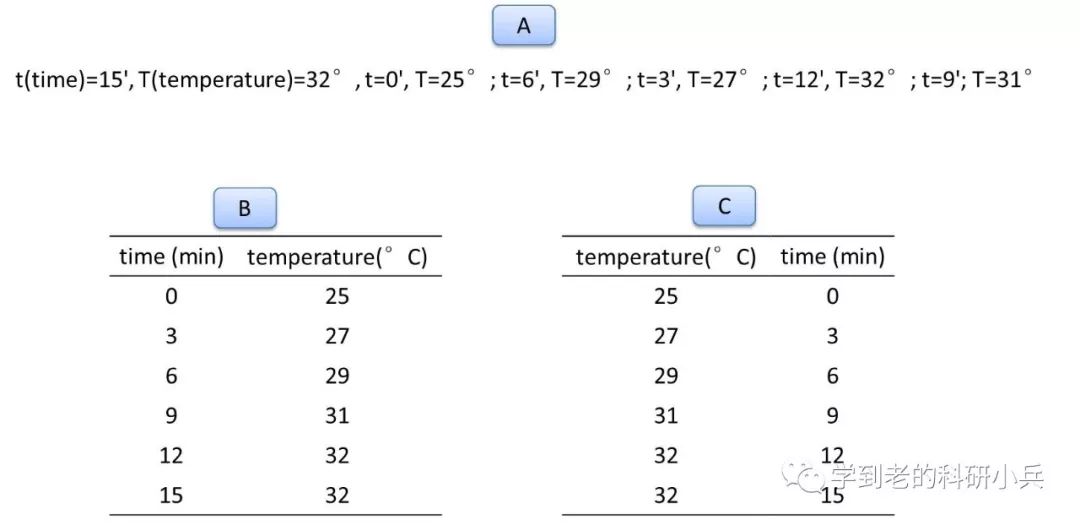Viewport: 1080px width, 525px height.
Task: Click time value 6 in table C
Action: click(832, 376)
